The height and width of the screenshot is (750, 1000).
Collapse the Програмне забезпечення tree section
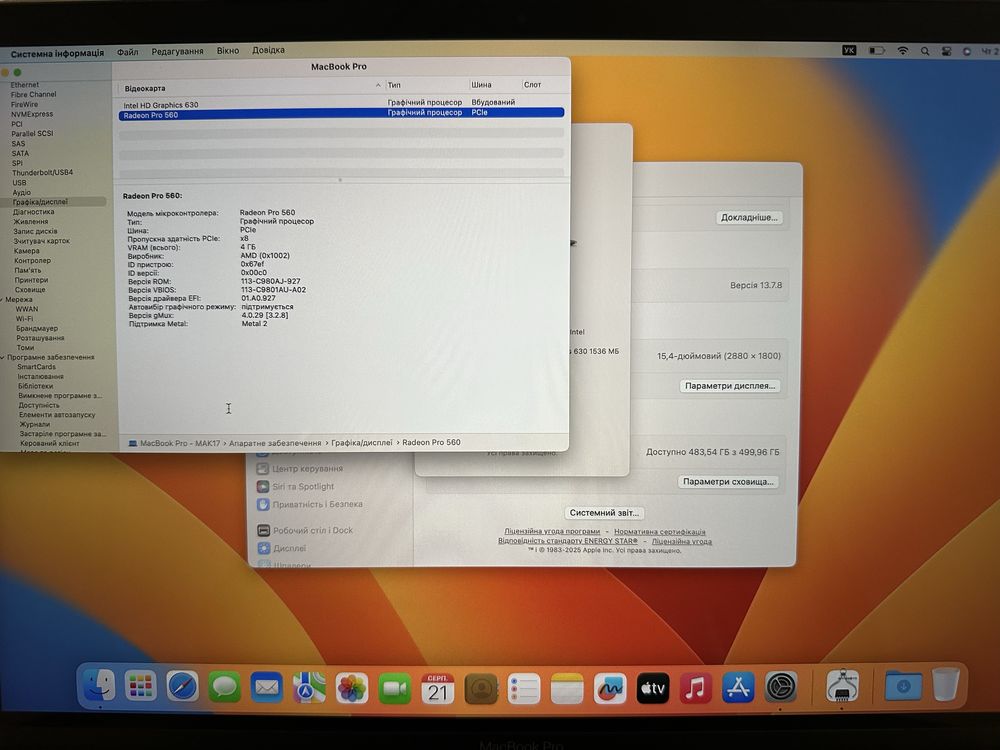pyautogui.click(x=3, y=358)
